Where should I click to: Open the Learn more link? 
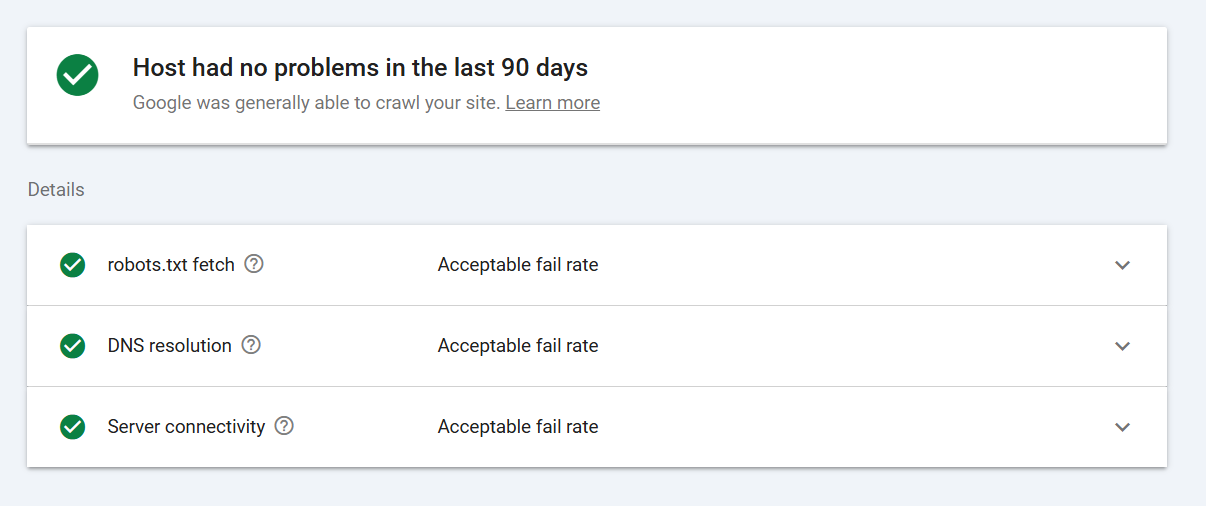553,103
